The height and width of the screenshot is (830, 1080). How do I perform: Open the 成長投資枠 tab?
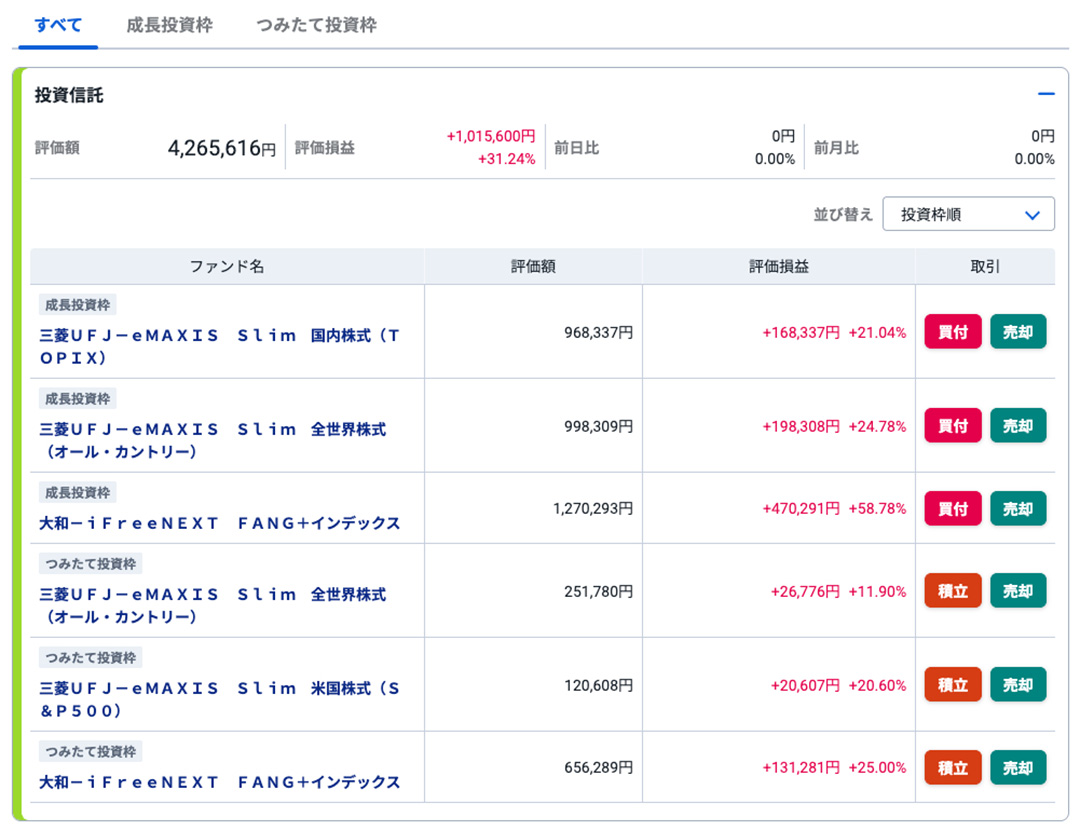tap(169, 25)
